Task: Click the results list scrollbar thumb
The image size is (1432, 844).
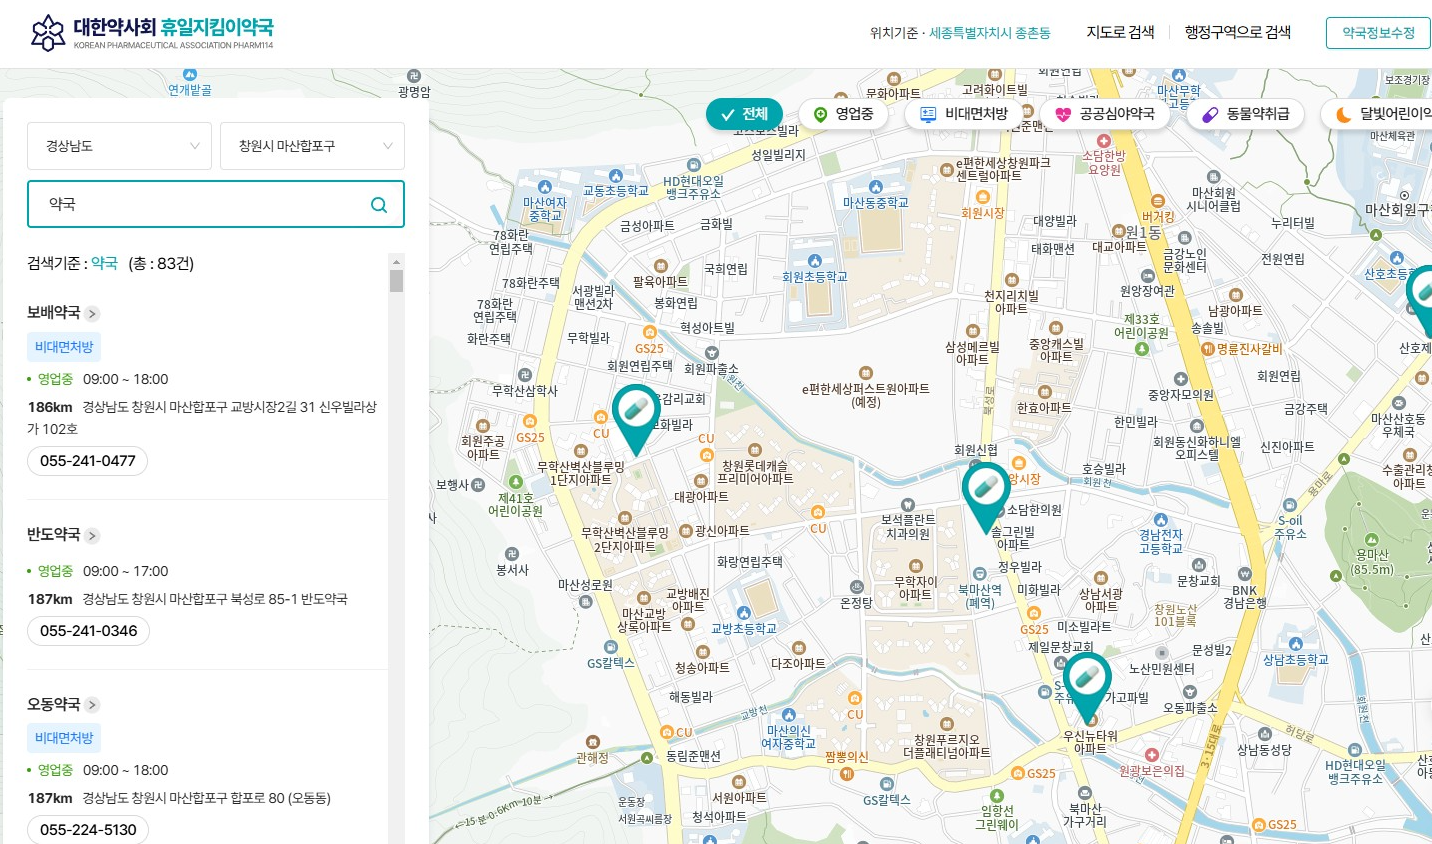Action: (x=397, y=281)
